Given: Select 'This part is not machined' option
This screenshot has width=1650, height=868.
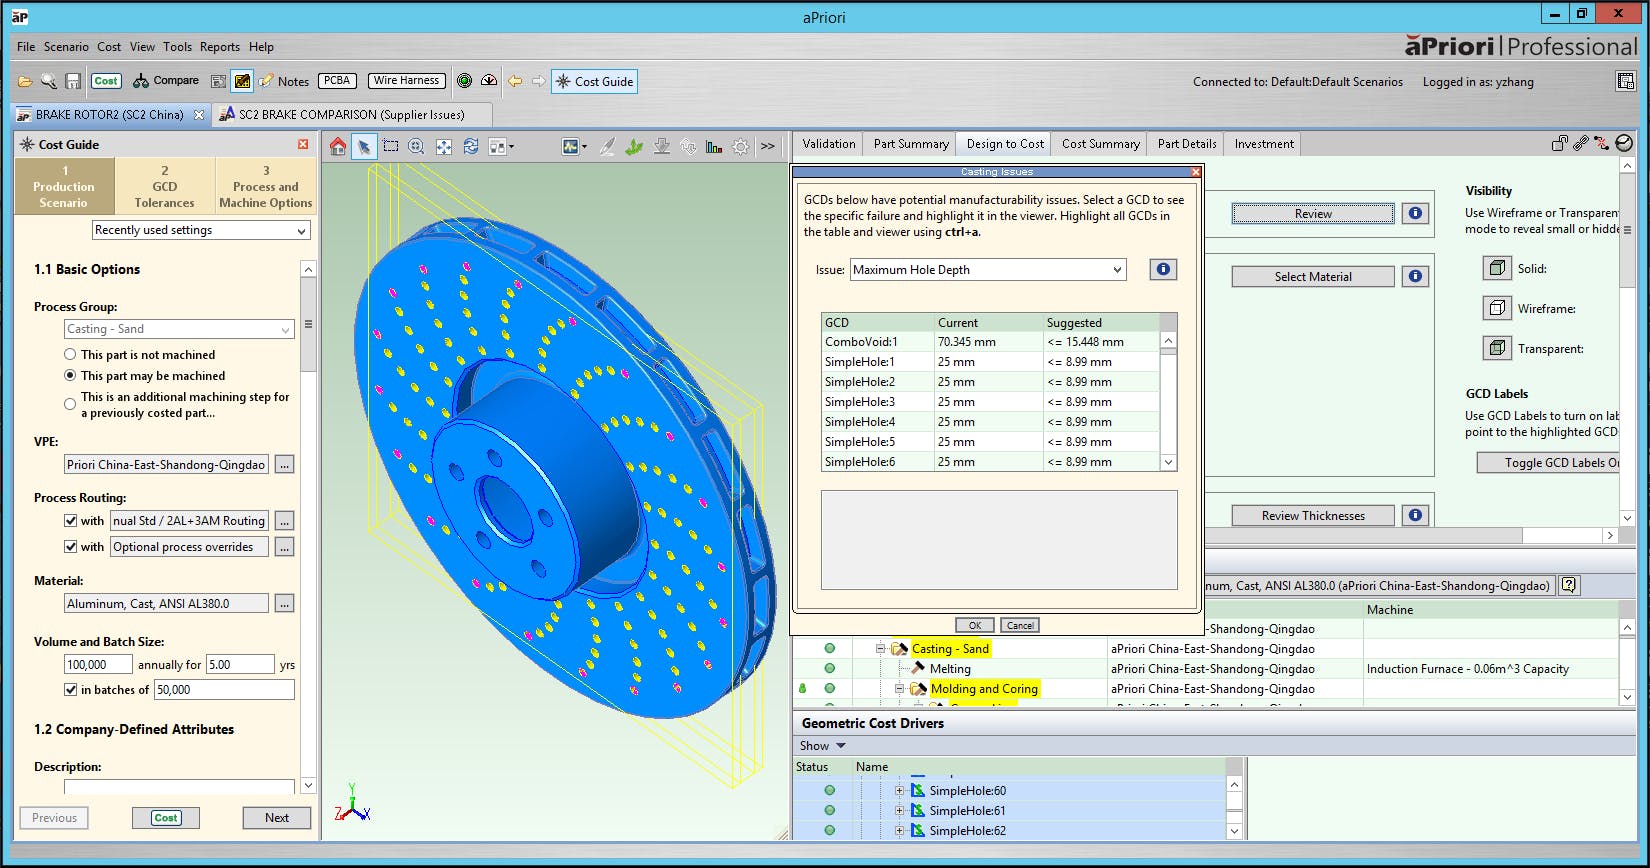Looking at the screenshot, I should pyautogui.click(x=70, y=354).
